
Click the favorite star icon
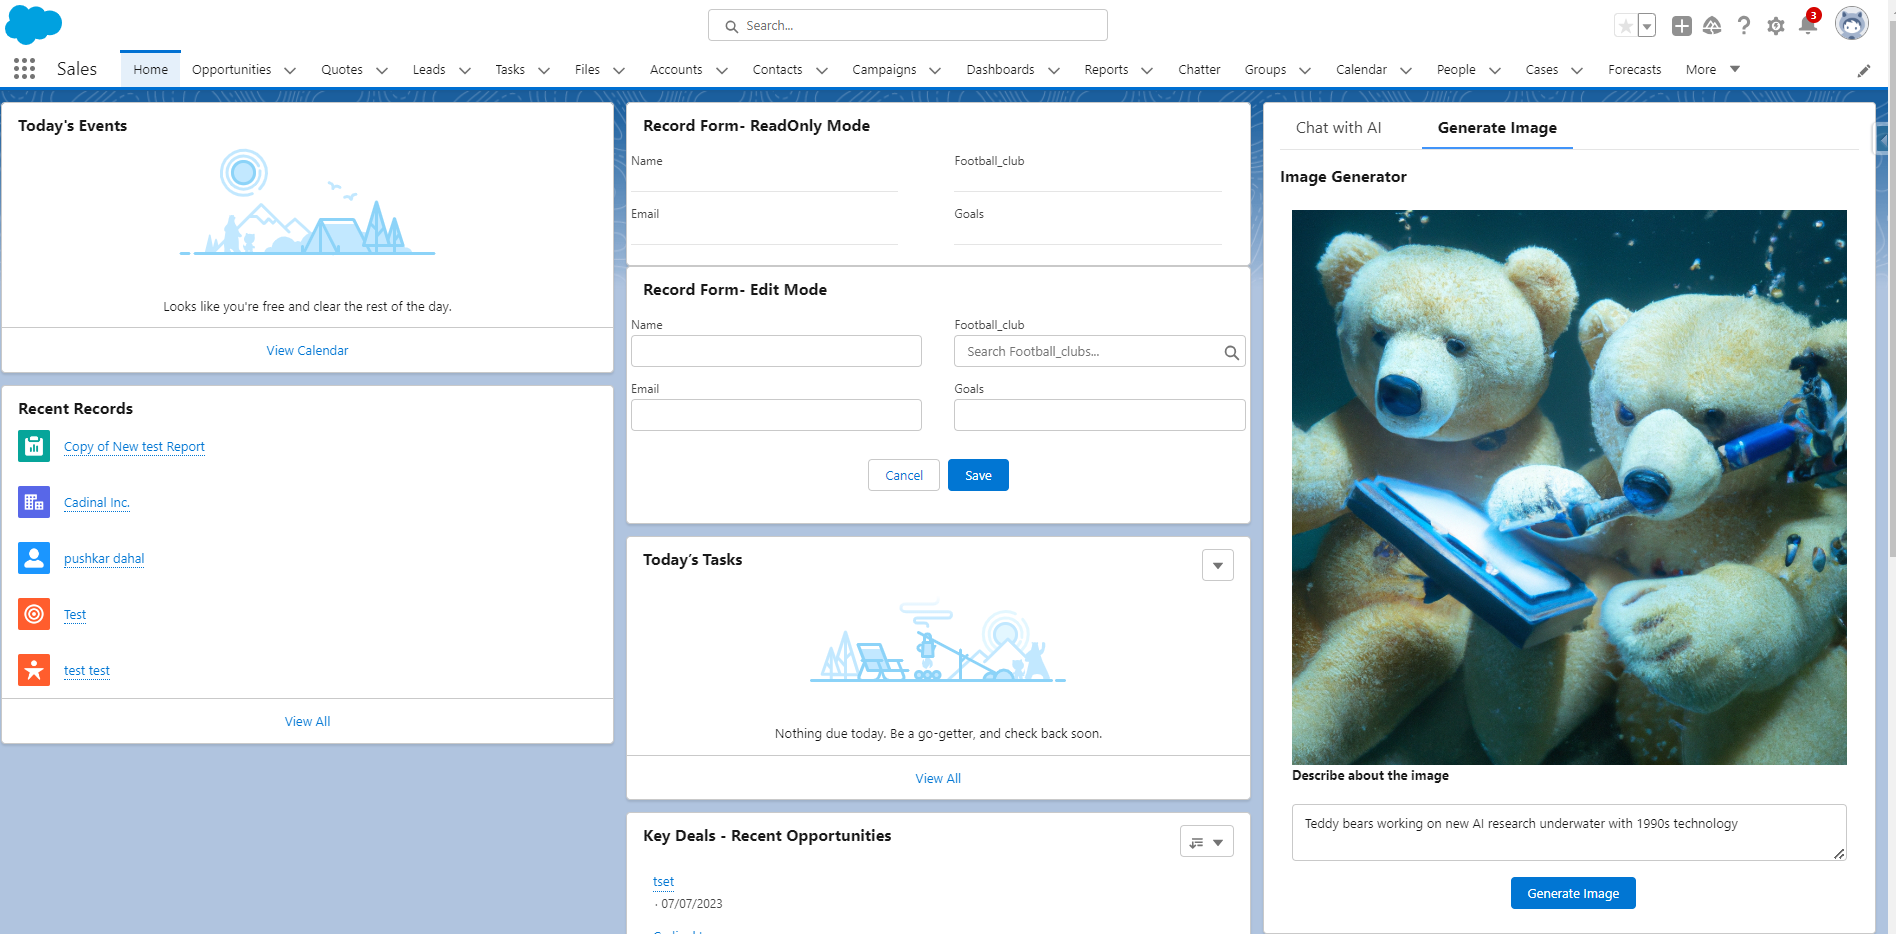[1623, 25]
